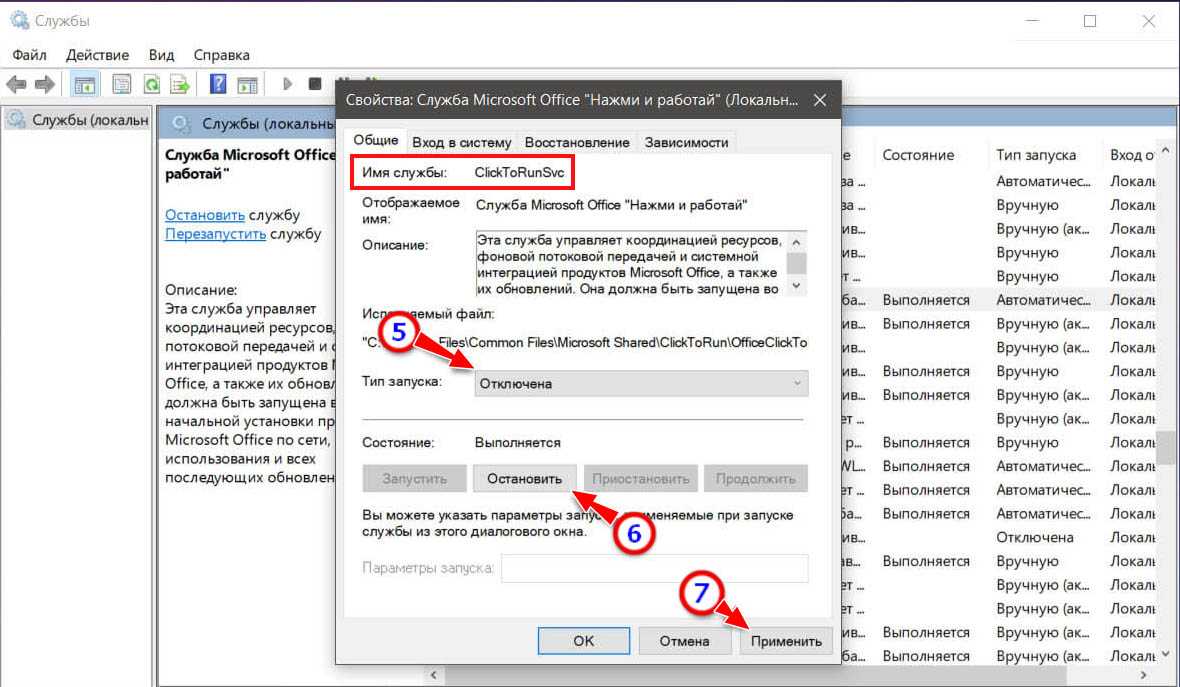Open the "Зависимости" tab

686,142
